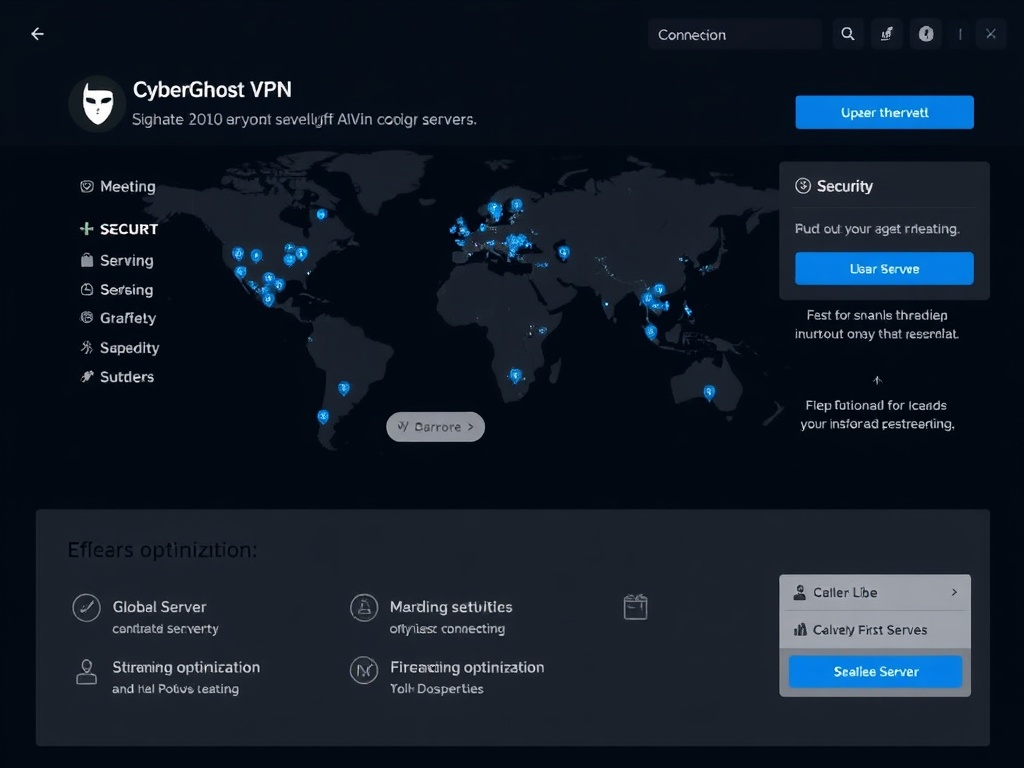Expand Caller Libe with the chevron

point(954,592)
